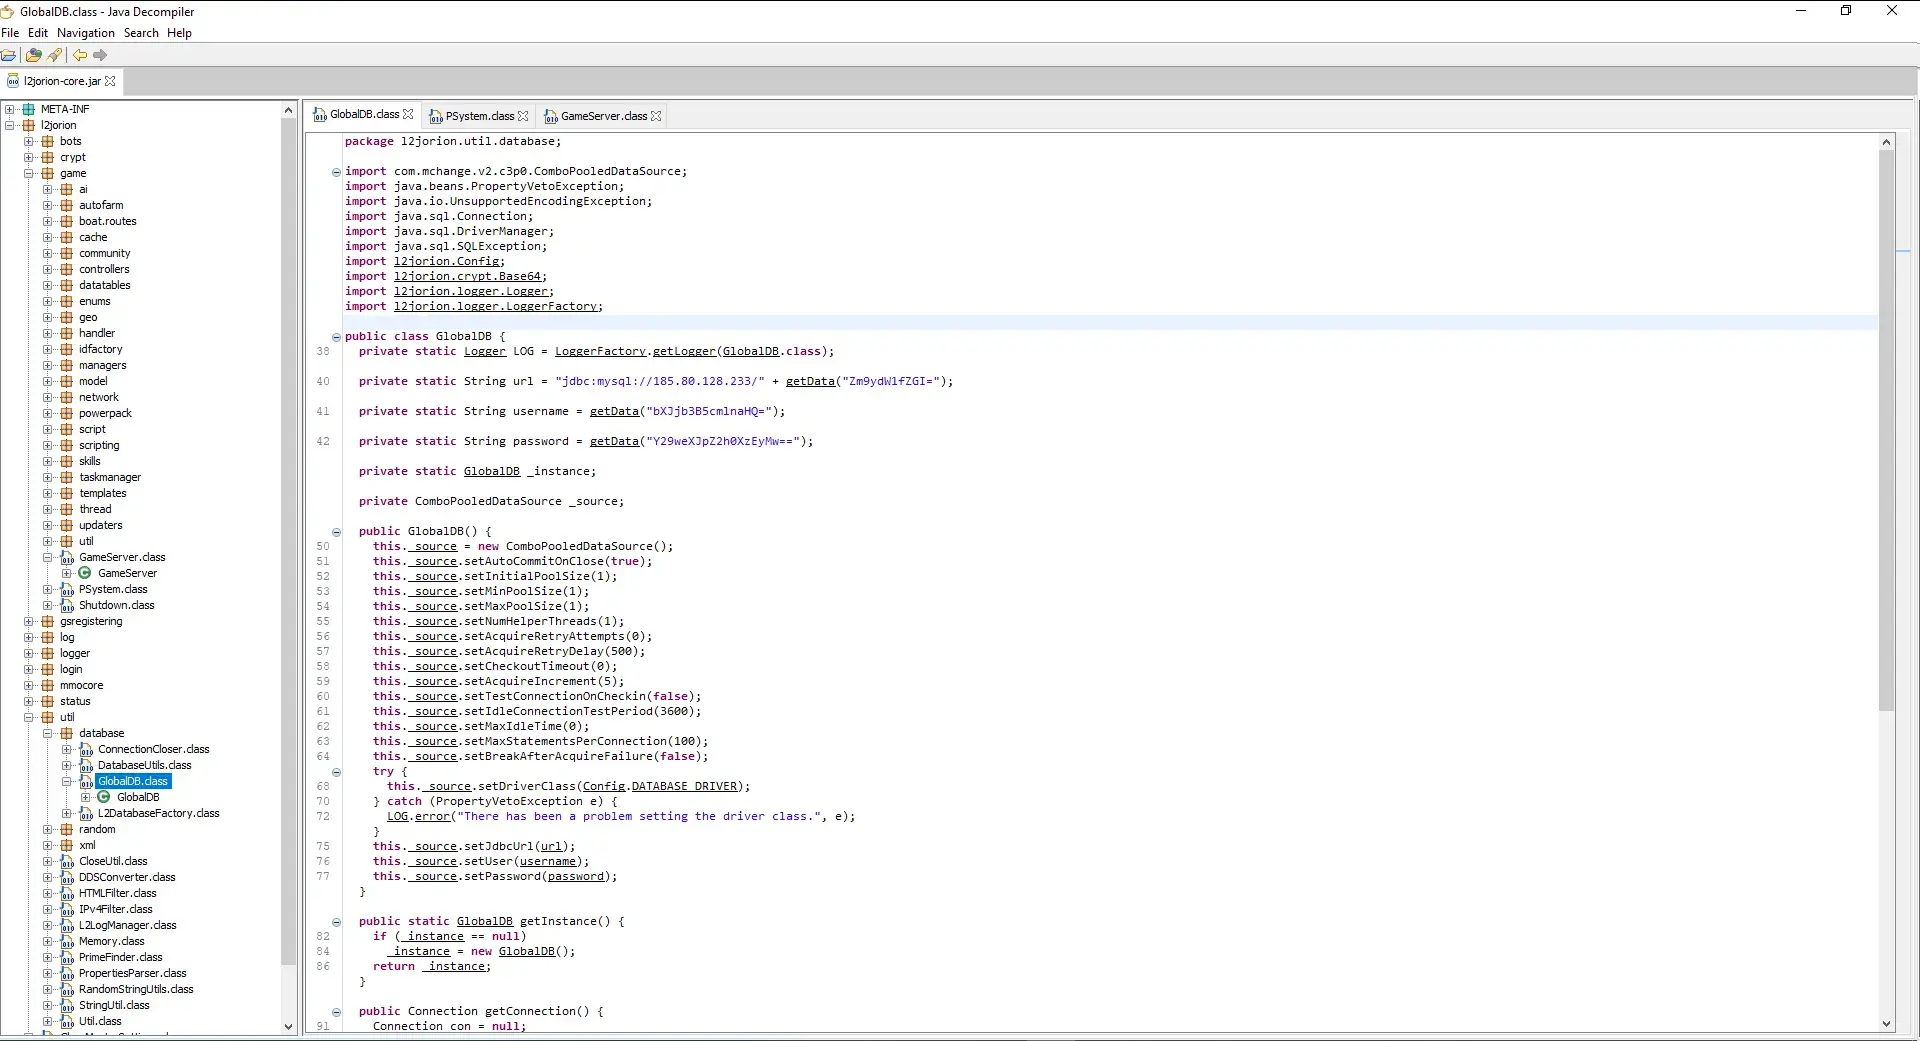Click the editor scroll-up arrow
1920x1041 pixels.
coord(1887,142)
